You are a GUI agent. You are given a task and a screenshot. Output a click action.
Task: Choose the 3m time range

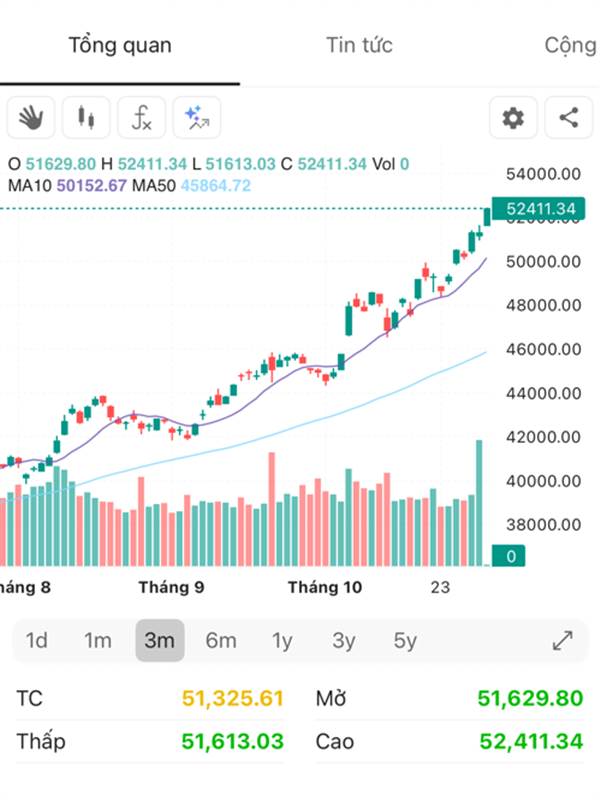160,641
